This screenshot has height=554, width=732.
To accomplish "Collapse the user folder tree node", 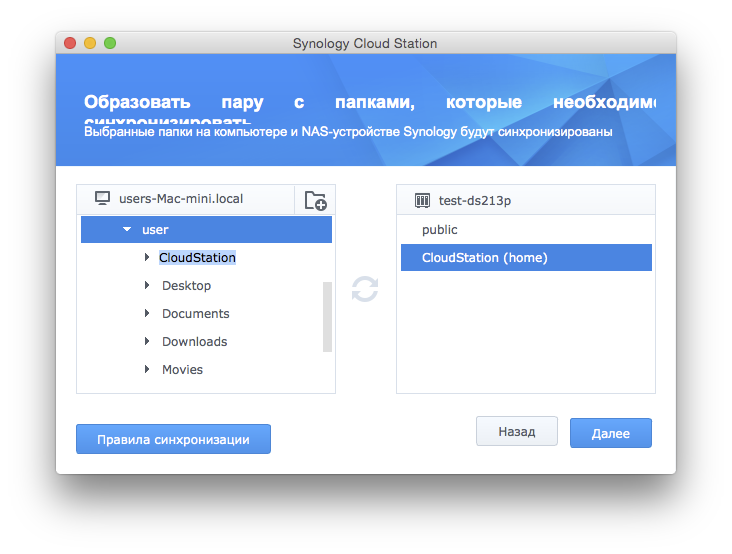I will pos(127,229).
